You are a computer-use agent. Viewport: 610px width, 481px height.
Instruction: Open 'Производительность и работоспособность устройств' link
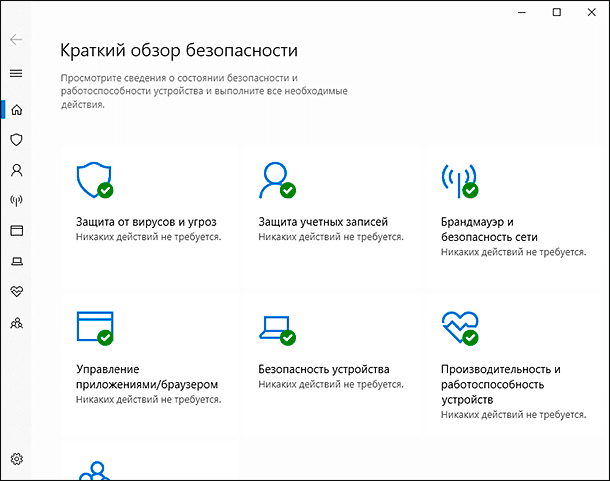[x=501, y=384]
